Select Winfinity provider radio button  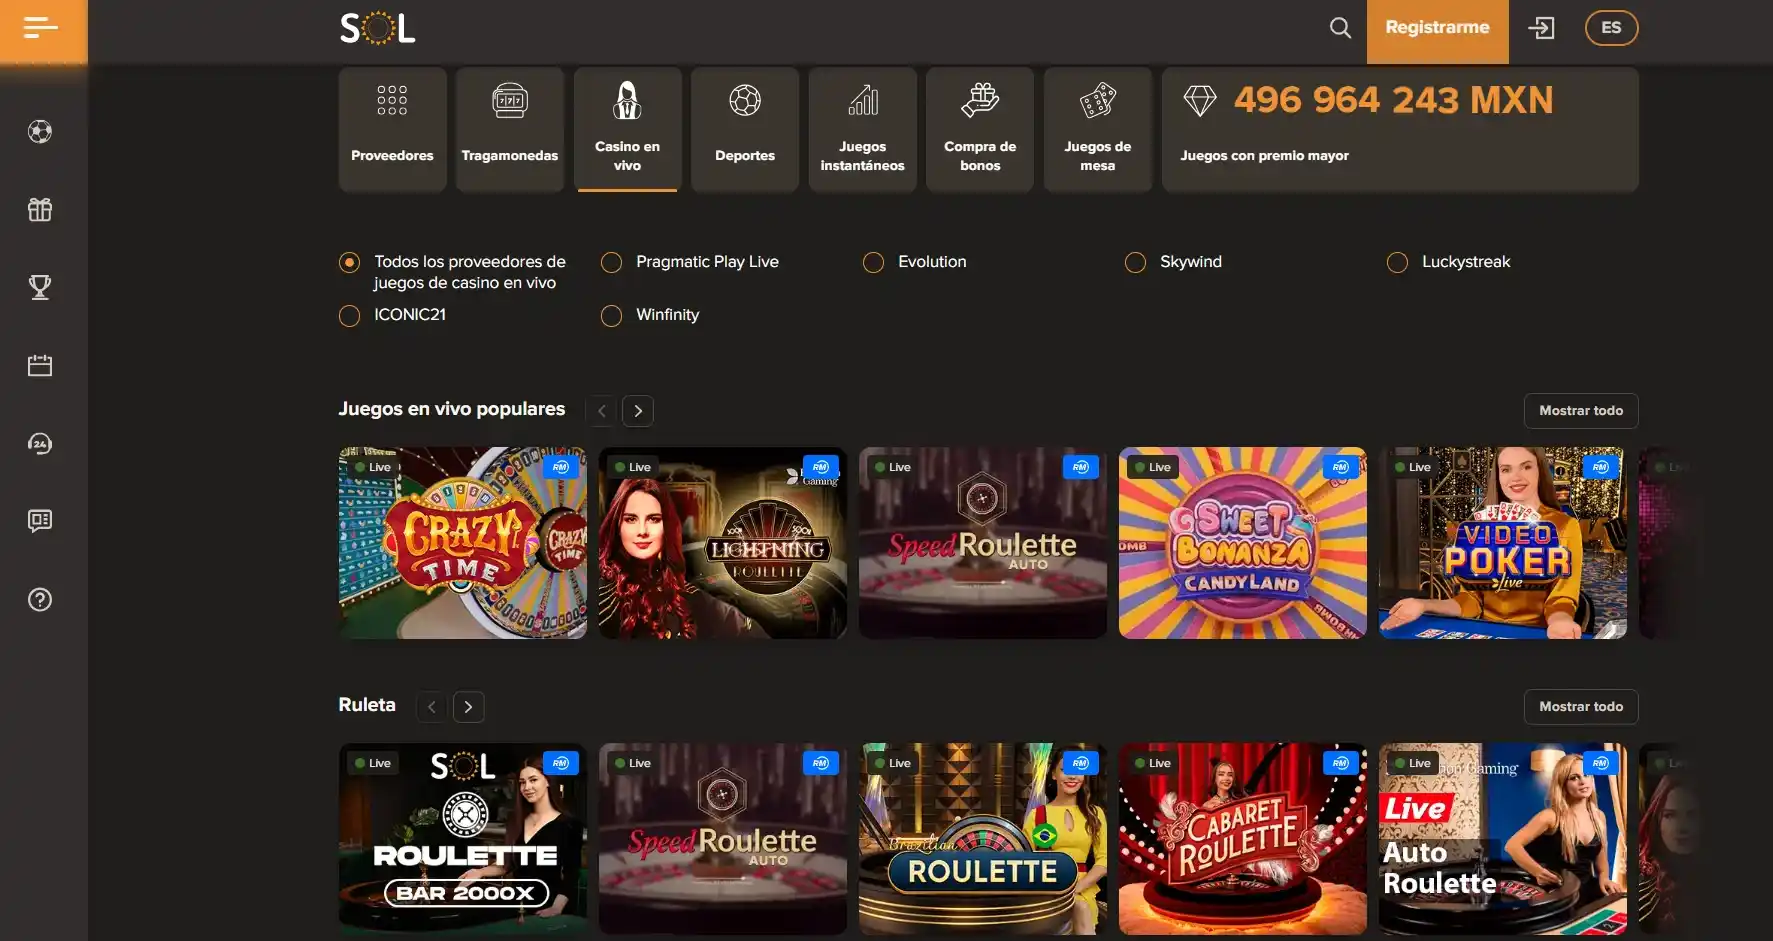pyautogui.click(x=611, y=315)
